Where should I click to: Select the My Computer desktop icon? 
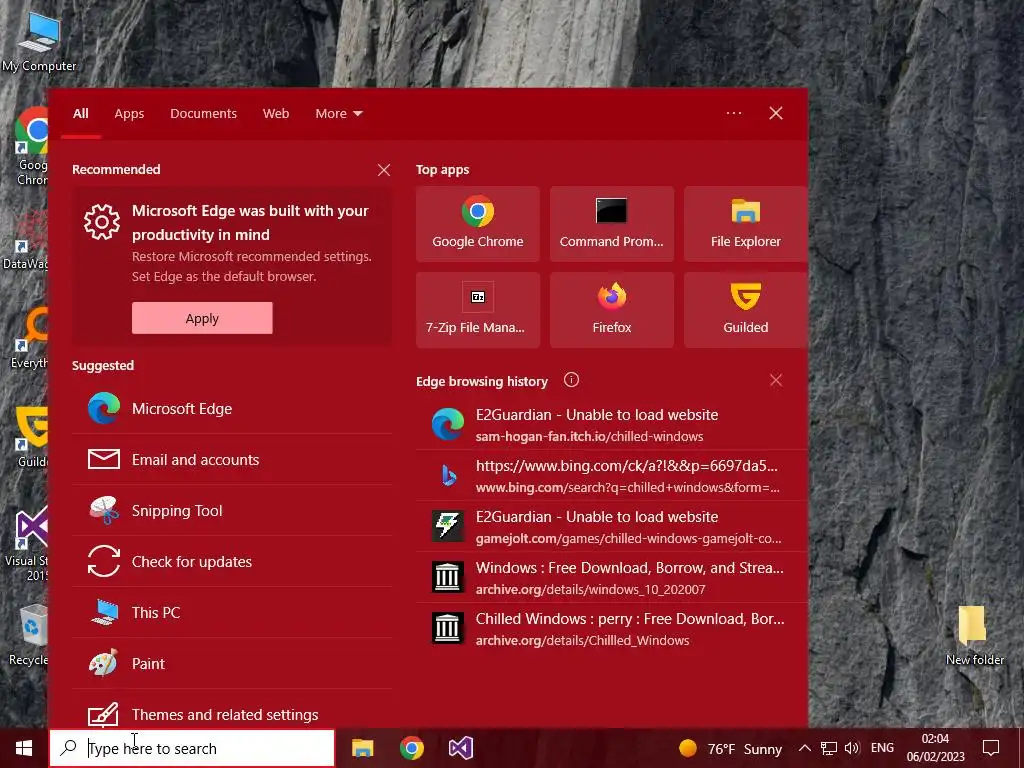tap(39, 40)
